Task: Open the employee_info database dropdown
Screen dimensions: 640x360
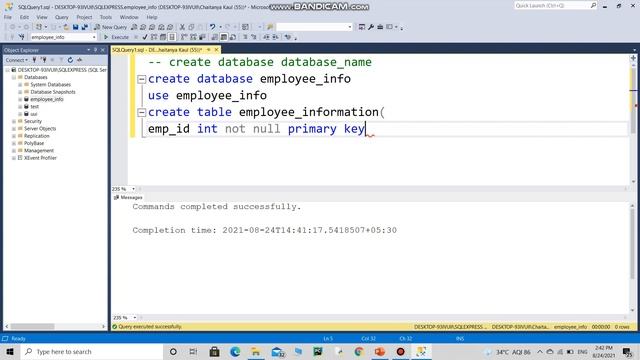Action: [x=94, y=37]
